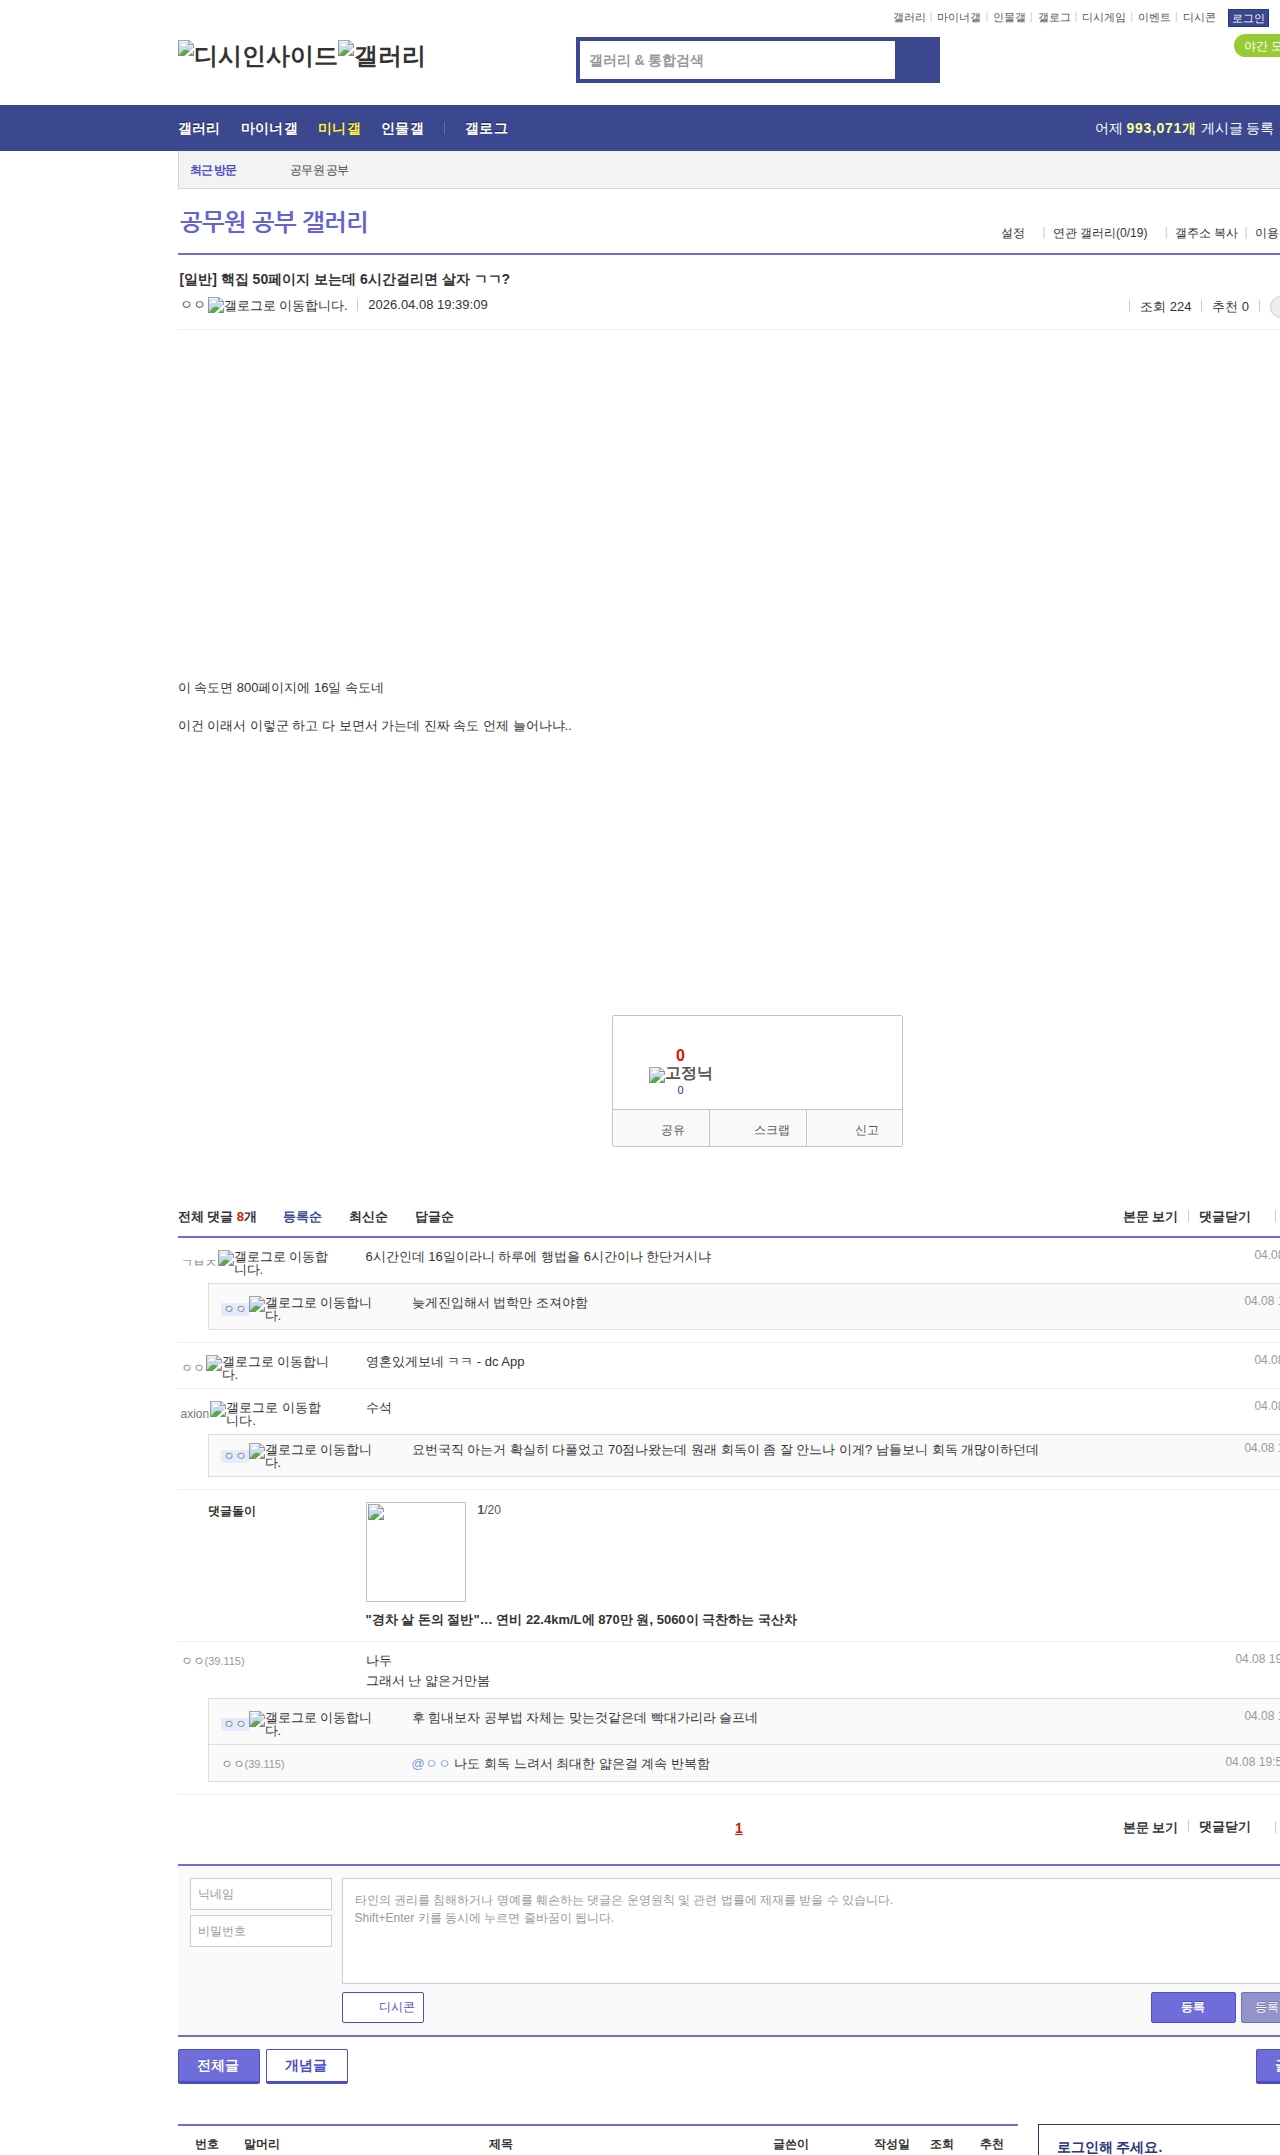Click the 최근 방문 tab
The image size is (1280, 2155).
pyautogui.click(x=213, y=171)
